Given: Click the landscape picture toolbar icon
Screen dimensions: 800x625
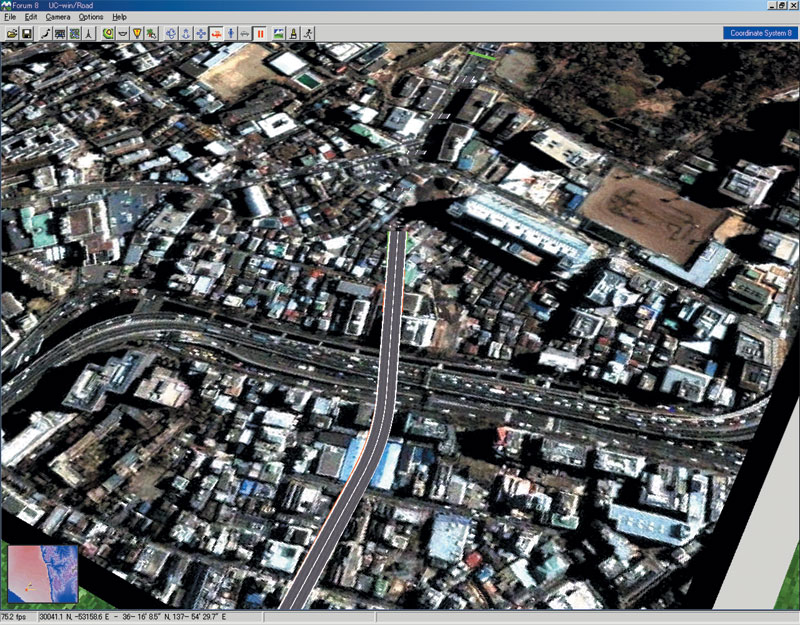Looking at the screenshot, I should click(279, 34).
